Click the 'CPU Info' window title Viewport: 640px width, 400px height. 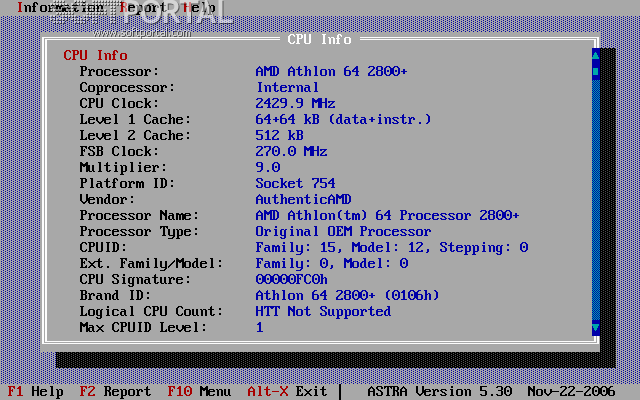(x=319, y=39)
